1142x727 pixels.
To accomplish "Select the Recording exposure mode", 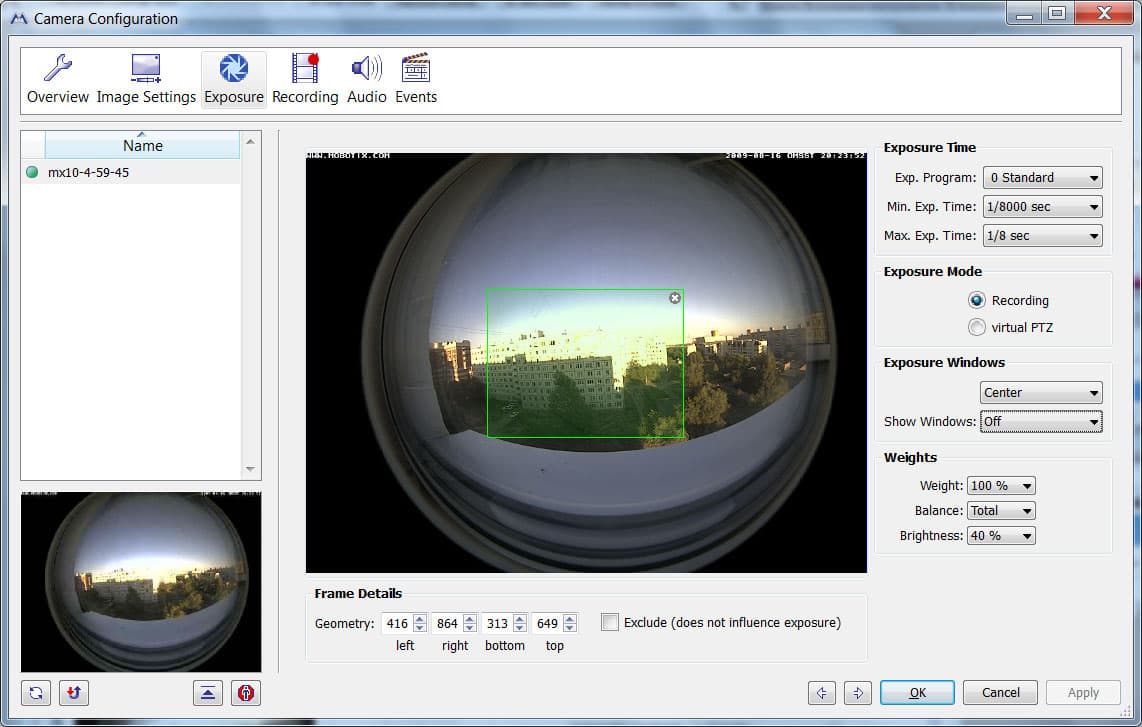I will coord(977,300).
